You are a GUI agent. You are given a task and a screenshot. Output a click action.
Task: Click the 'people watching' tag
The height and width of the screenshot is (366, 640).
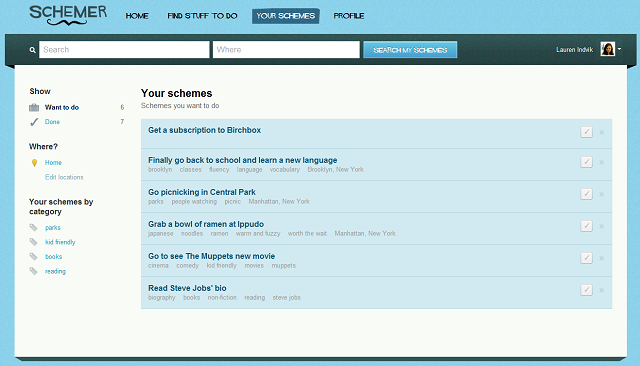point(194,201)
